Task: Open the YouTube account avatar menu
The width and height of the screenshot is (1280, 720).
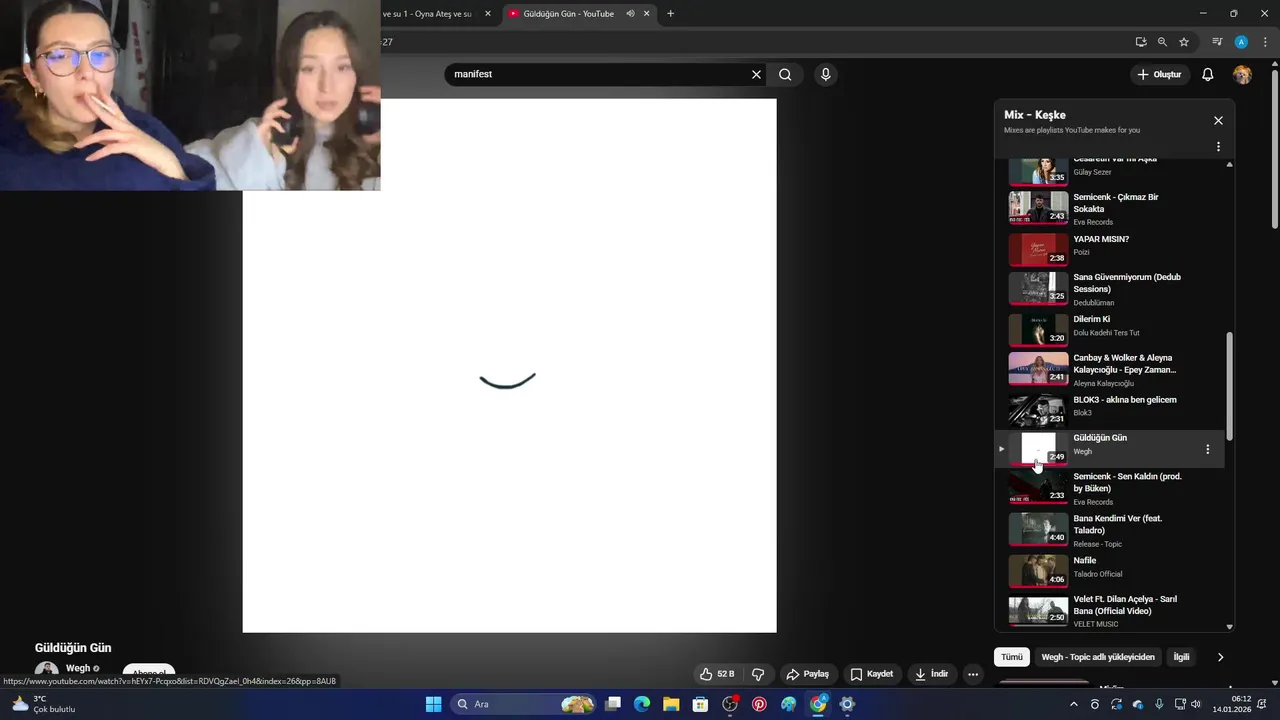Action: point(1242,74)
